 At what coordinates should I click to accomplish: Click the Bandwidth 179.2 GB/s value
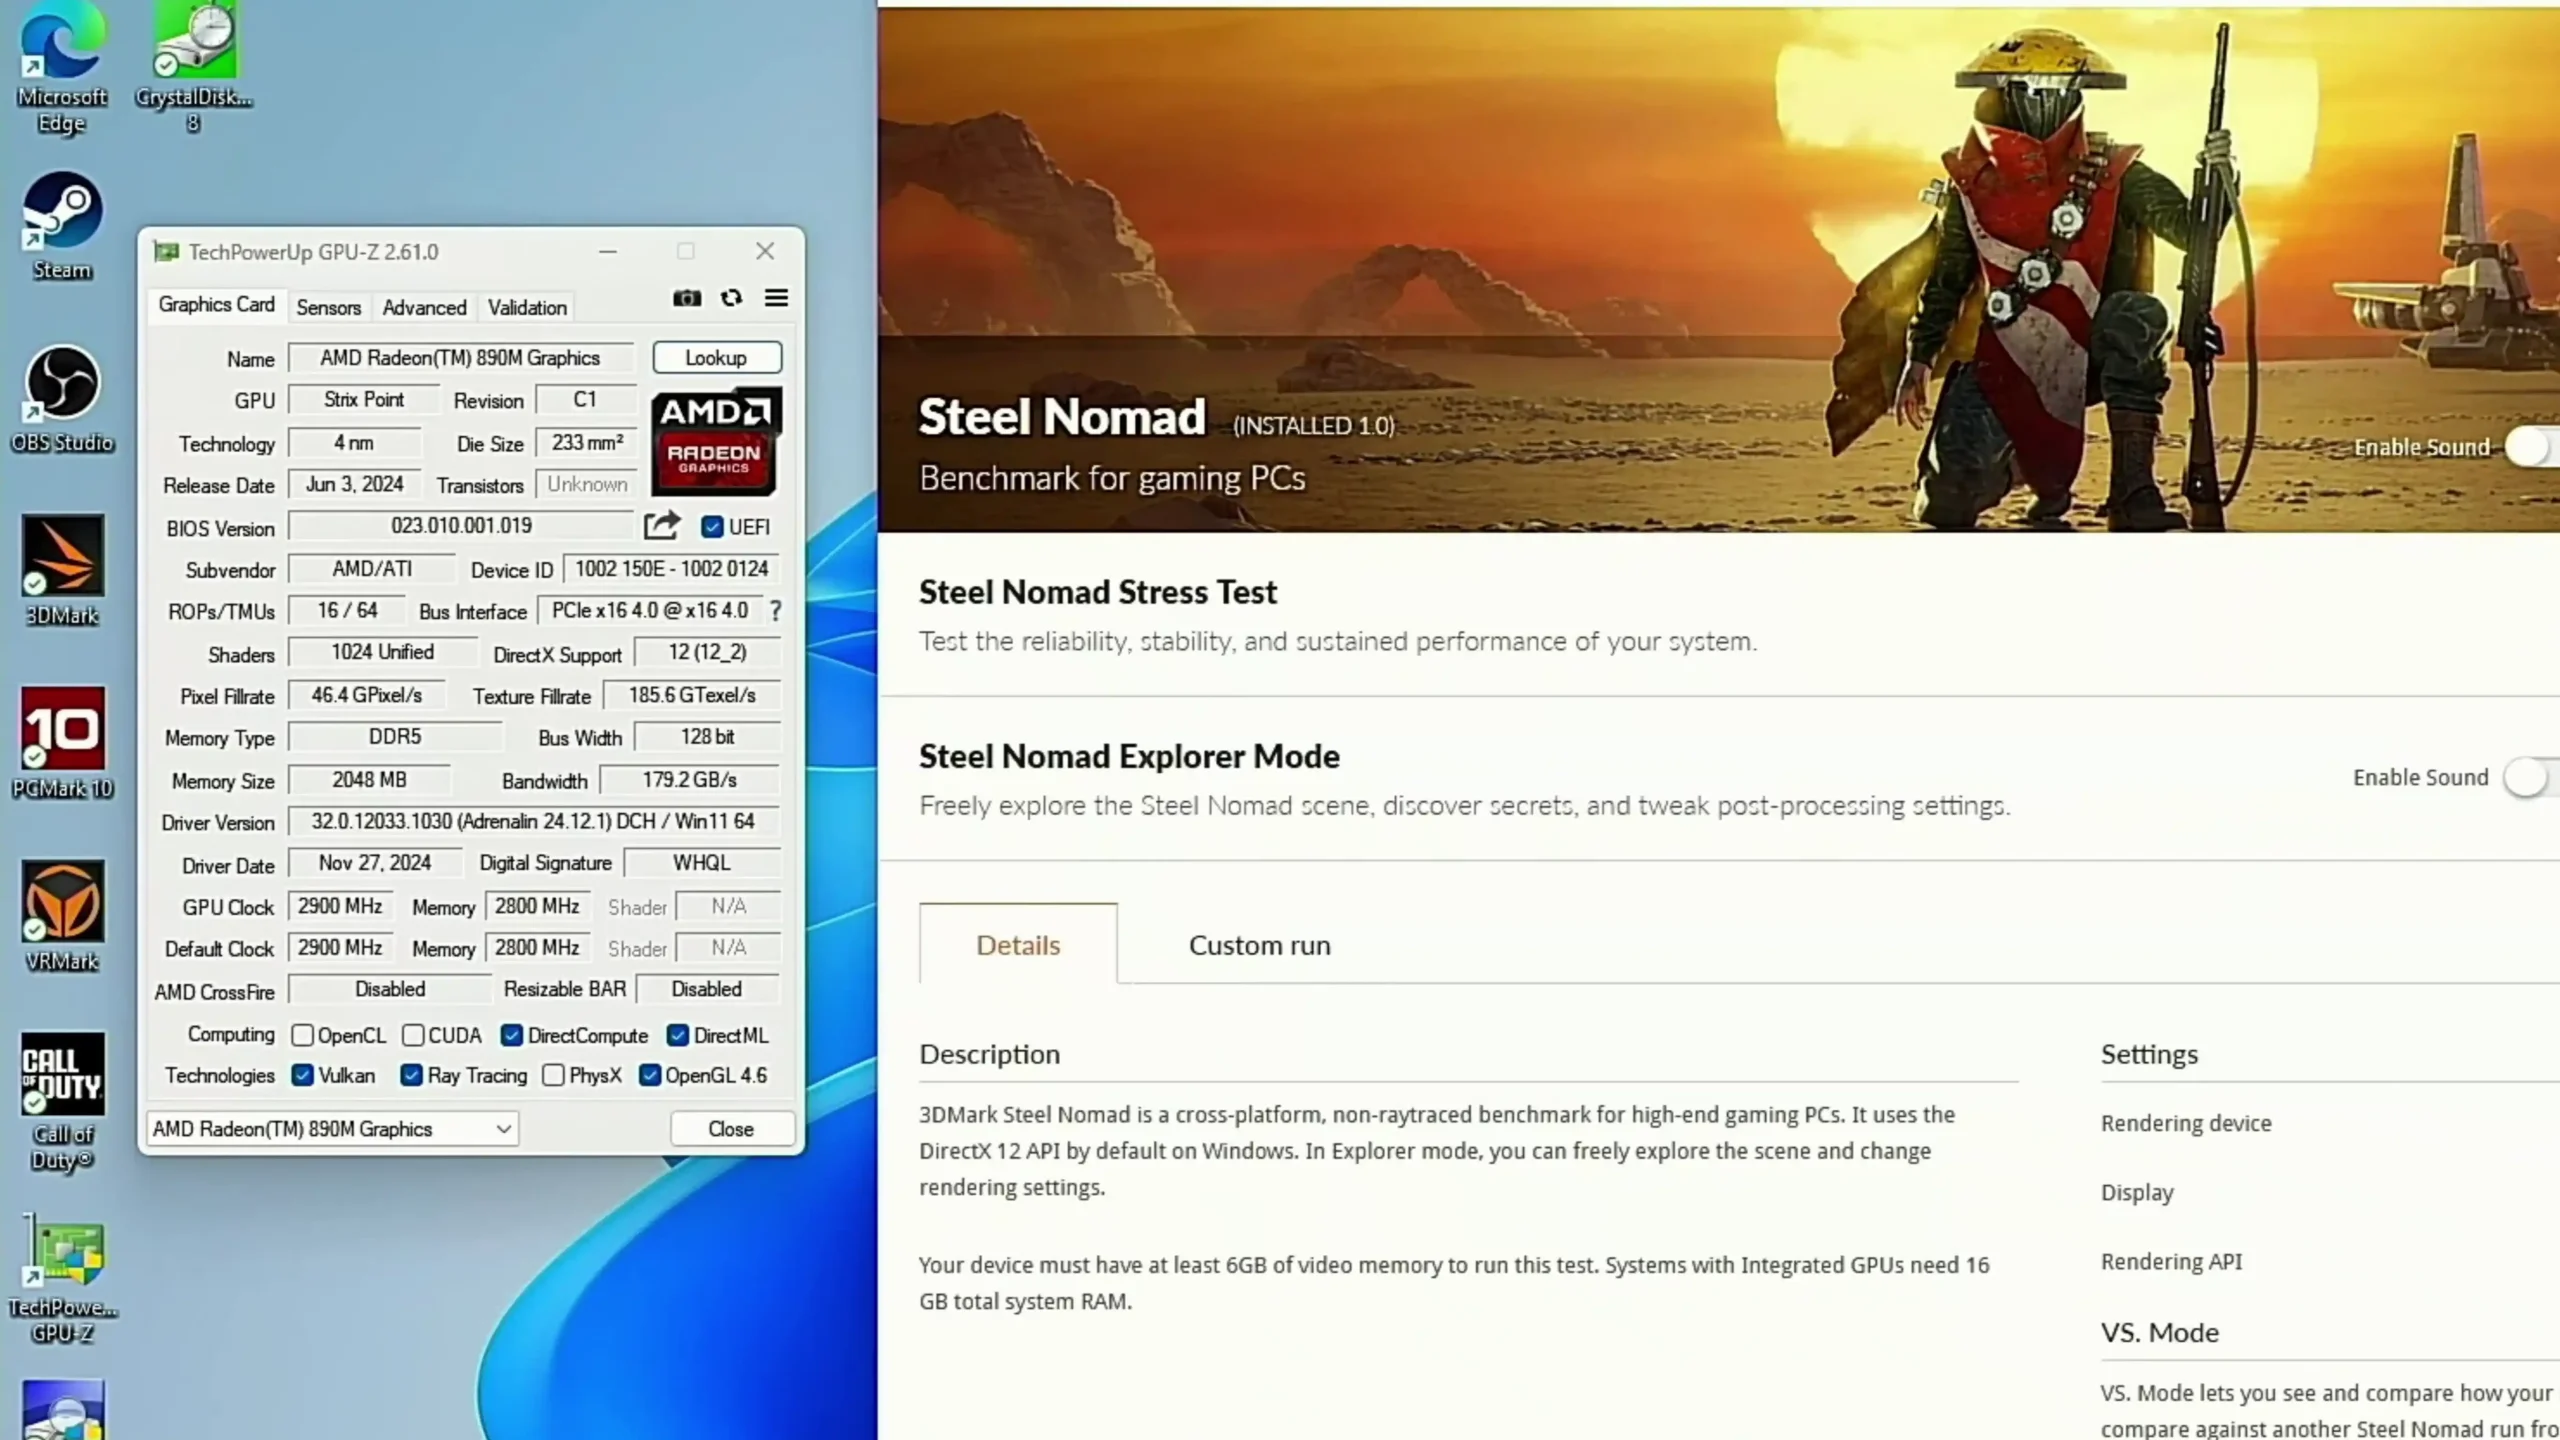click(689, 779)
